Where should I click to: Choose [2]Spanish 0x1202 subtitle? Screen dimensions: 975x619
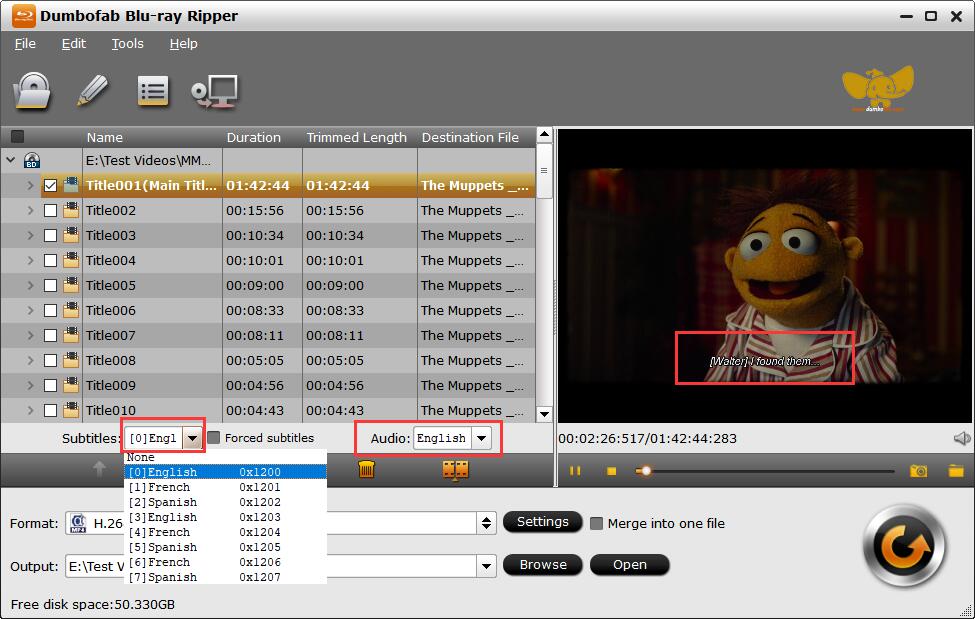tap(226, 502)
